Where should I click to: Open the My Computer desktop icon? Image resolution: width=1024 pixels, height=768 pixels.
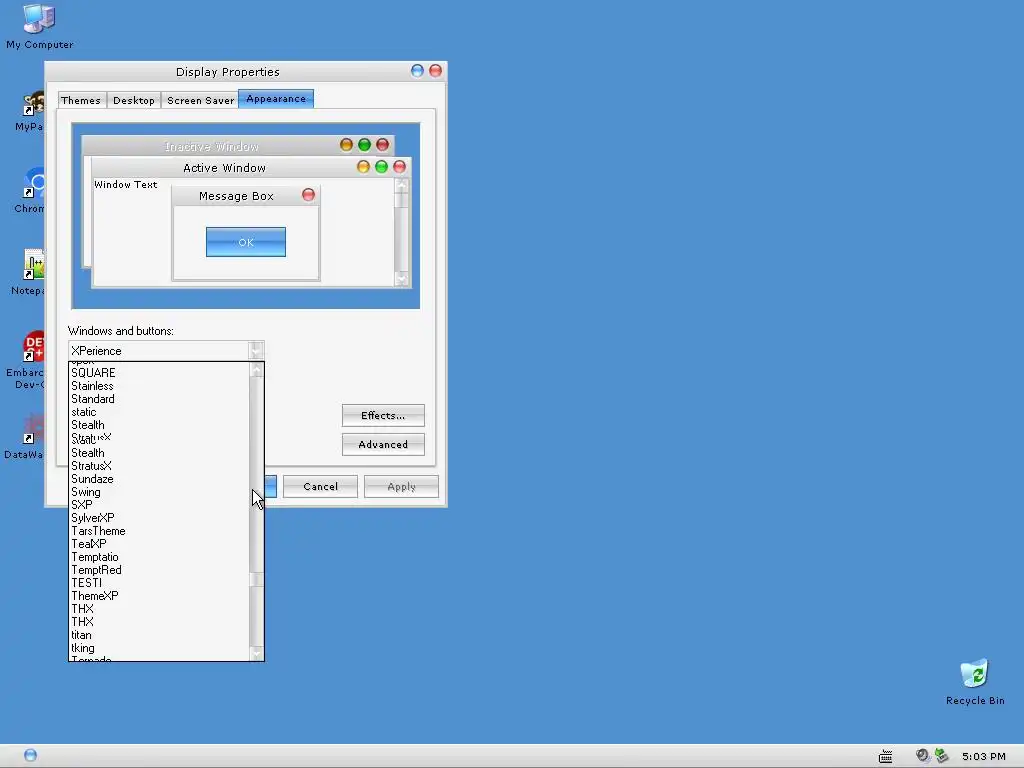39,26
